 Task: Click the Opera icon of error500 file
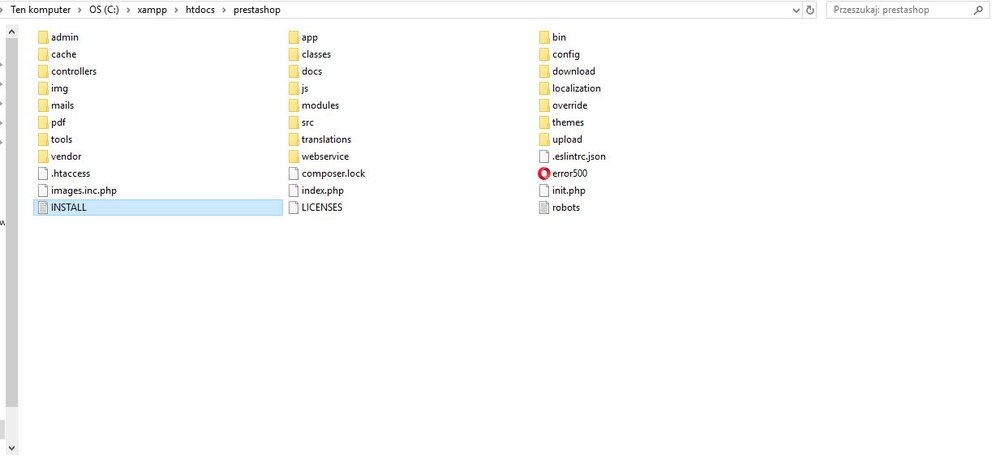point(544,174)
